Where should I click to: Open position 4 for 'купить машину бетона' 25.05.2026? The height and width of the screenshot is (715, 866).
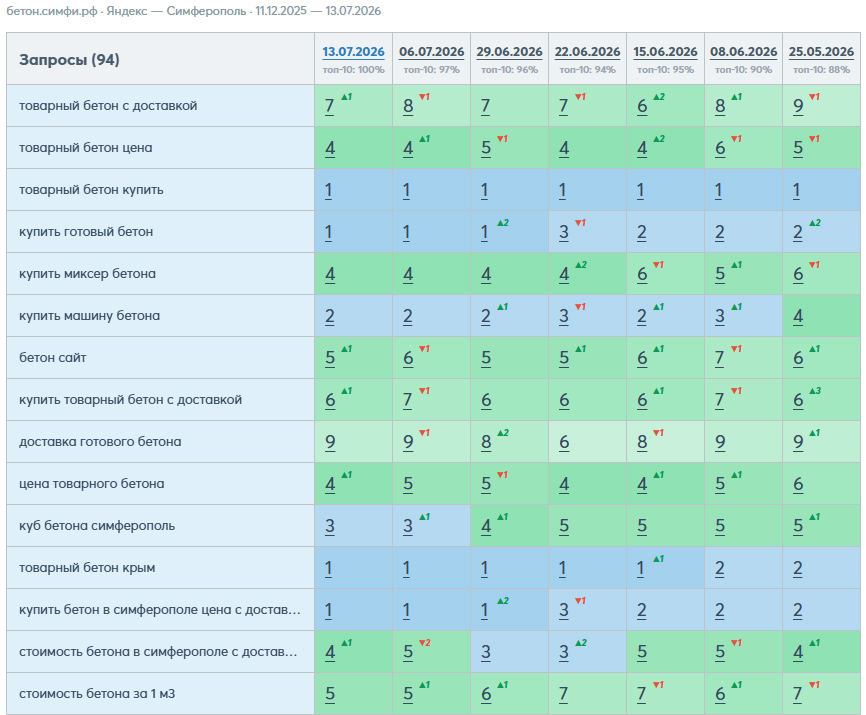pyautogui.click(x=798, y=316)
